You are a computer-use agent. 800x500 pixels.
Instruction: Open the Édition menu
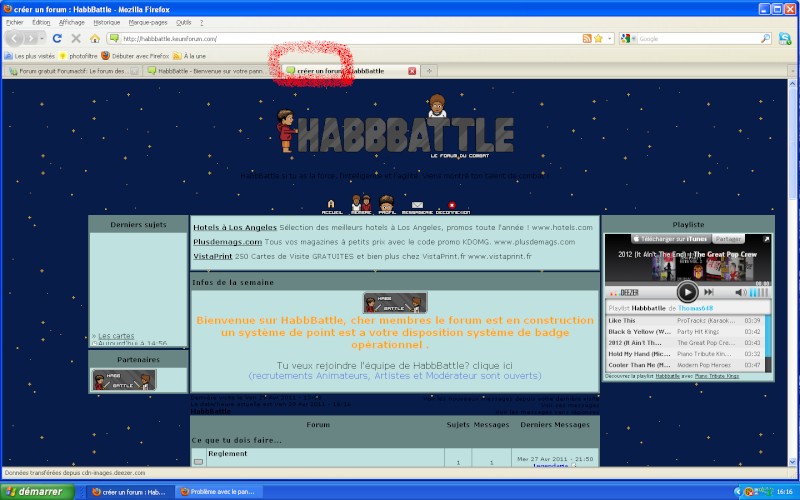tap(41, 22)
